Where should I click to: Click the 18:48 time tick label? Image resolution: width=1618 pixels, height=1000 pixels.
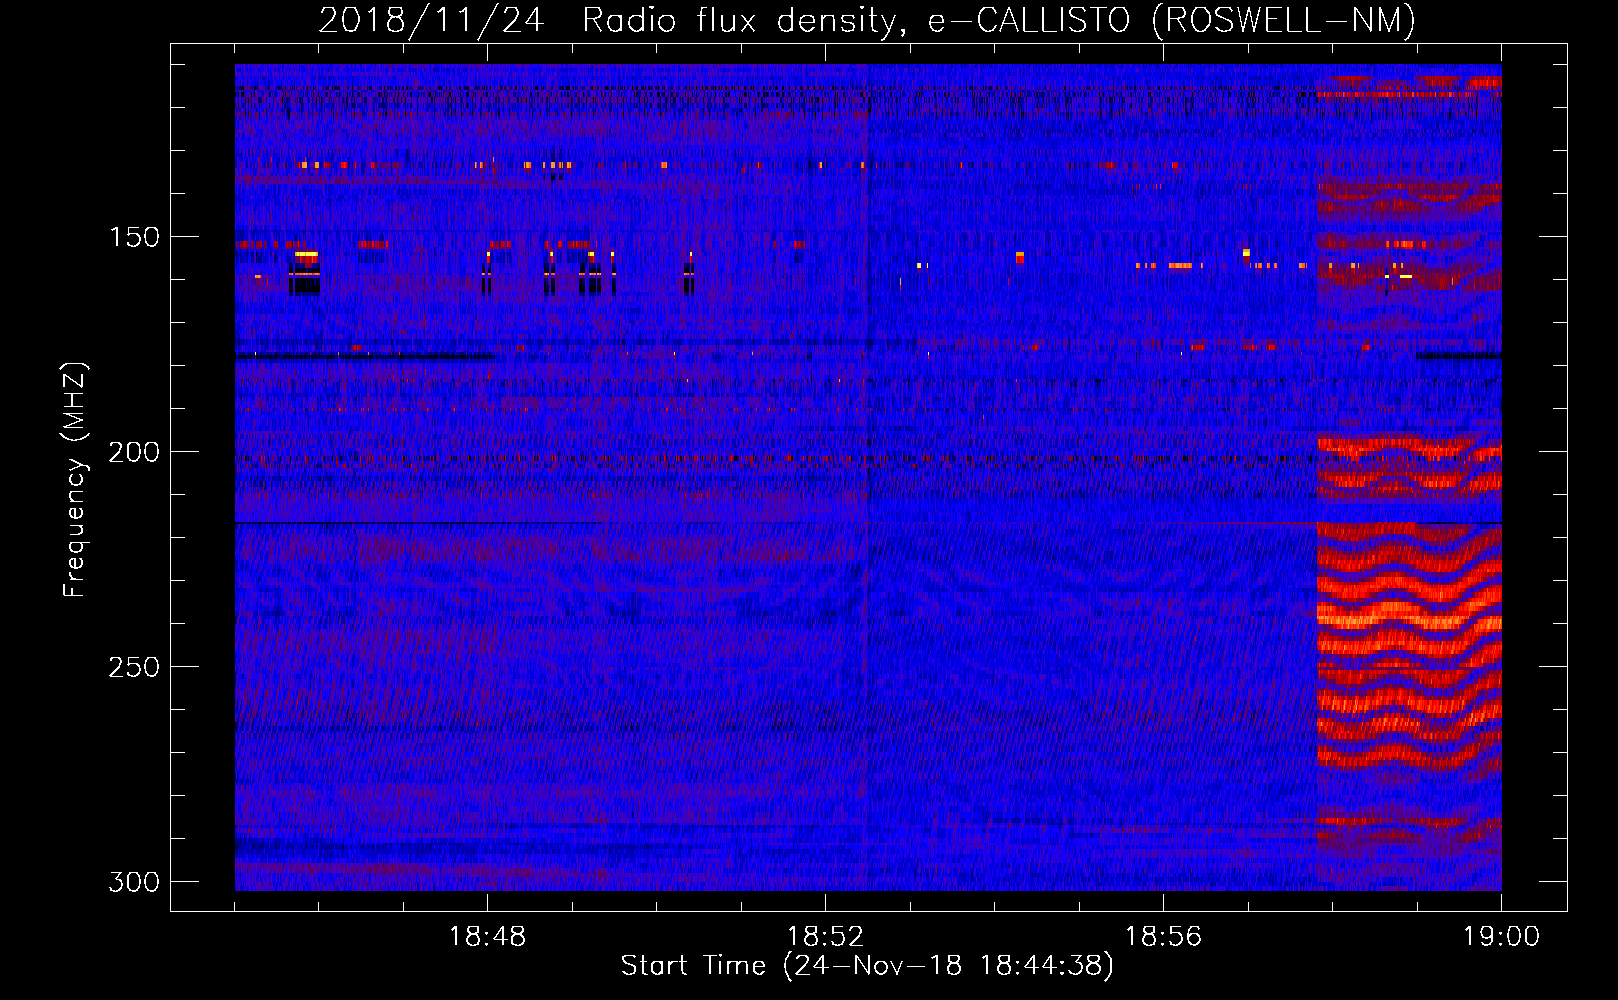[x=488, y=937]
